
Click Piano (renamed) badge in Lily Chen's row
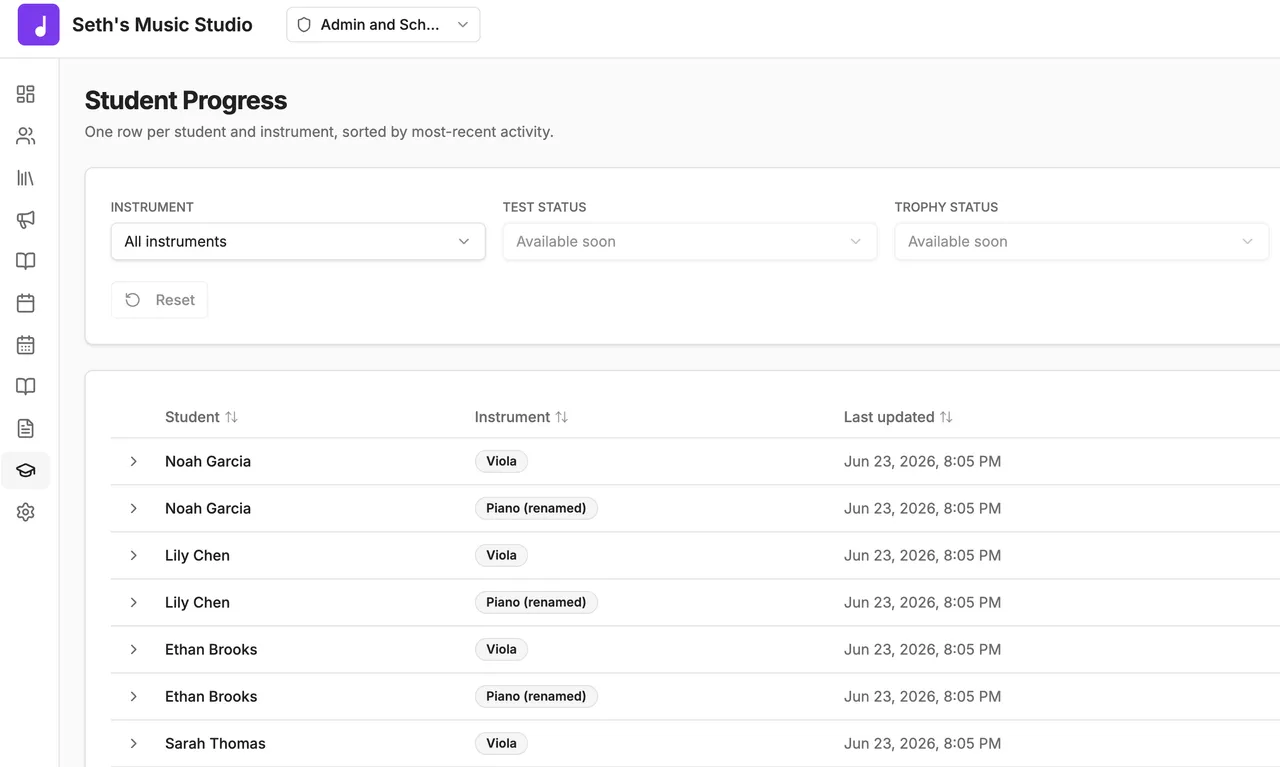[536, 602]
